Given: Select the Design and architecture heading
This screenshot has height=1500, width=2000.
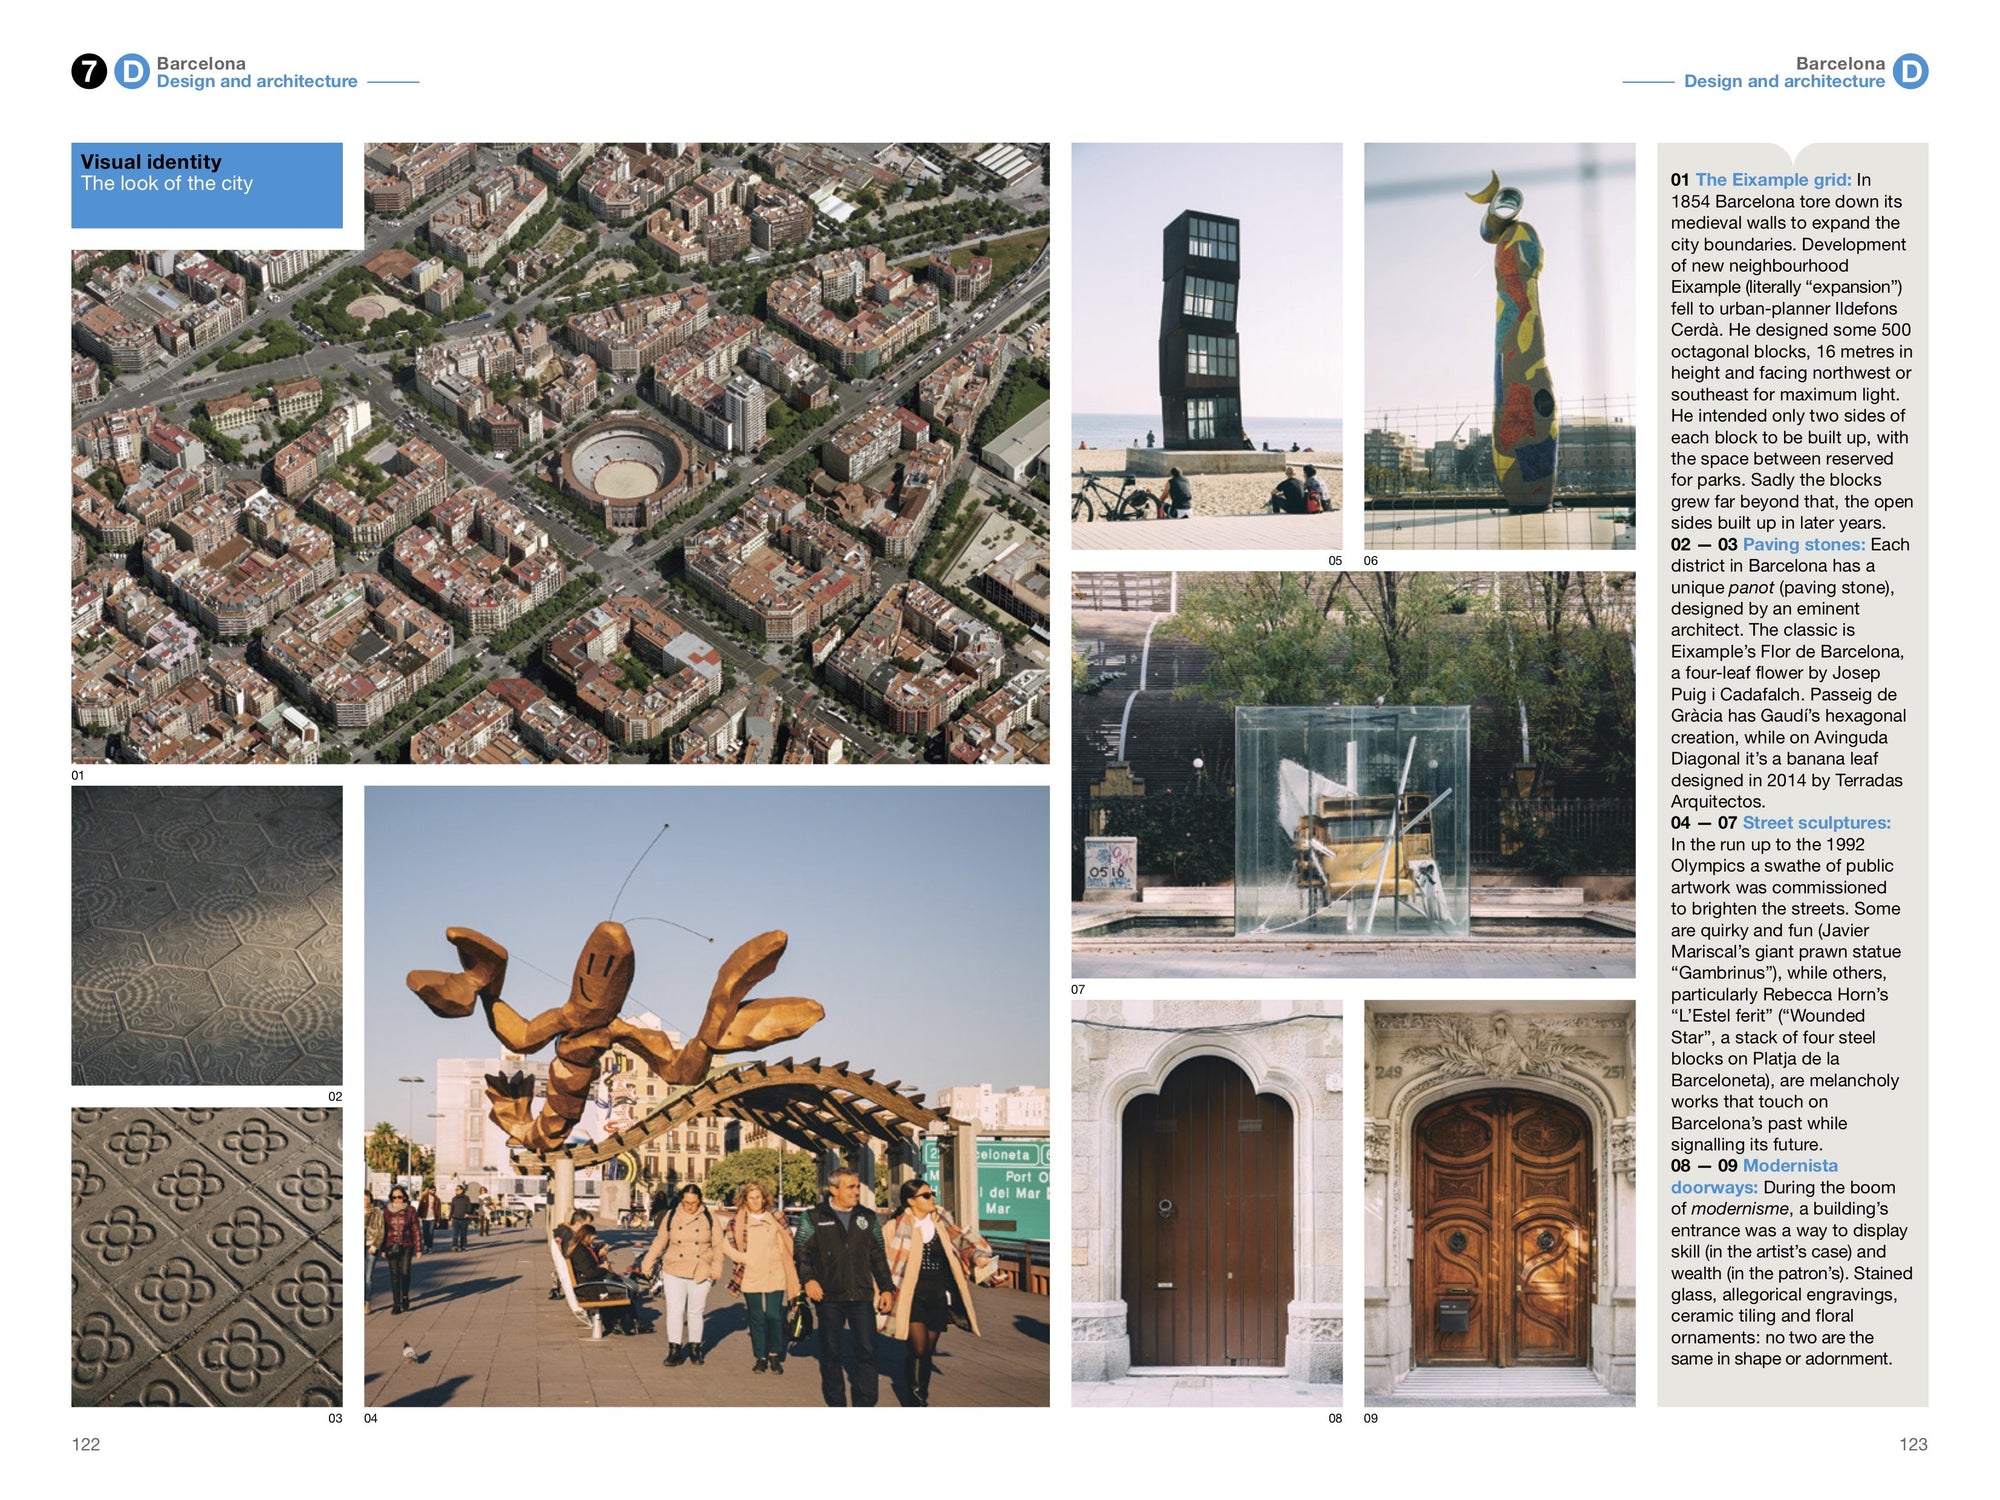Looking at the screenshot, I should coord(258,81).
